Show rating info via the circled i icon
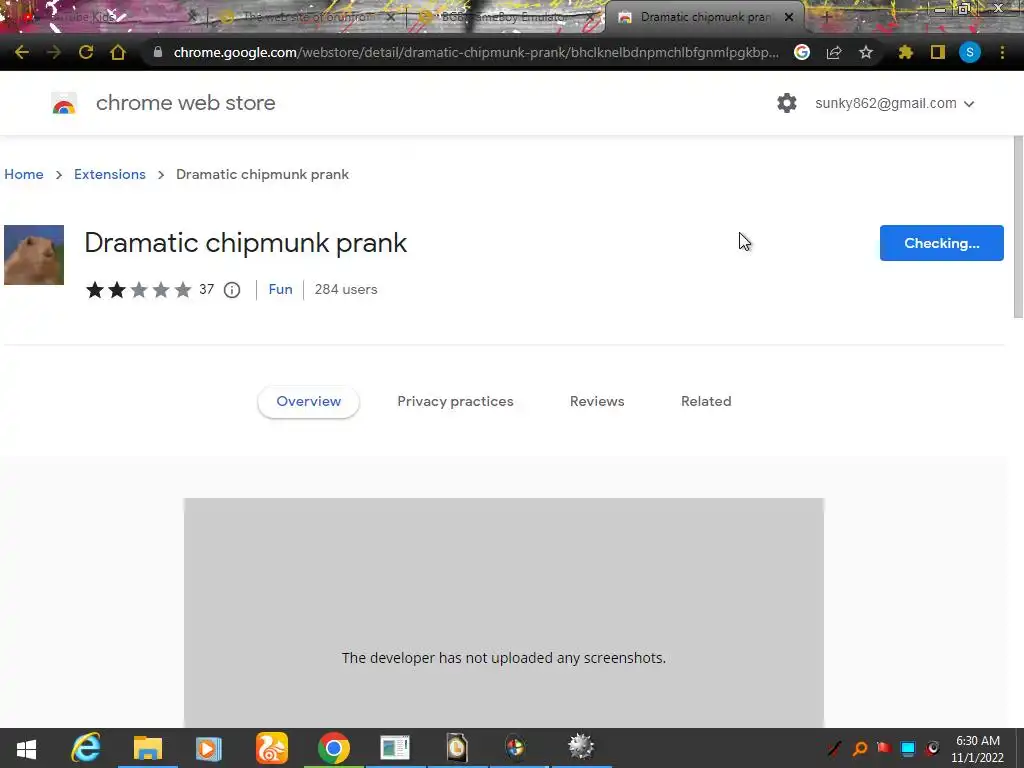Screen dimensions: 1024x768 [x=232, y=290]
